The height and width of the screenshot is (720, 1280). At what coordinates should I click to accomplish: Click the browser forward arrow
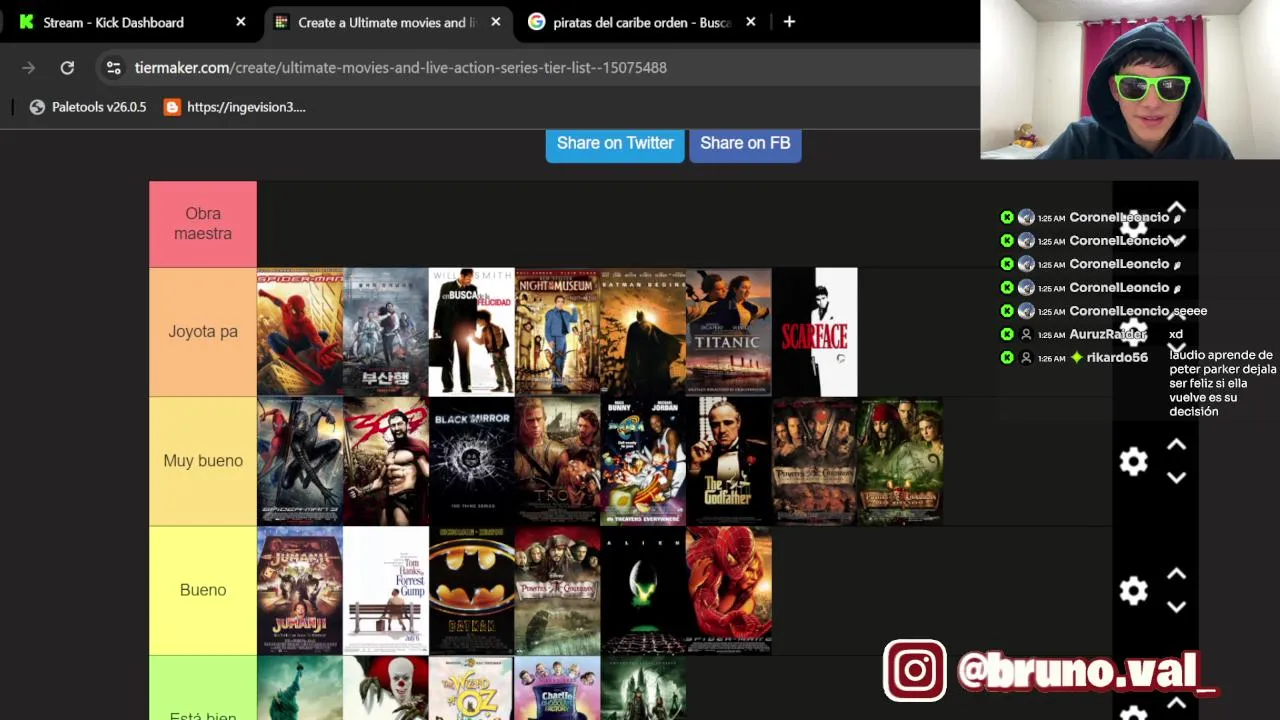coord(28,68)
